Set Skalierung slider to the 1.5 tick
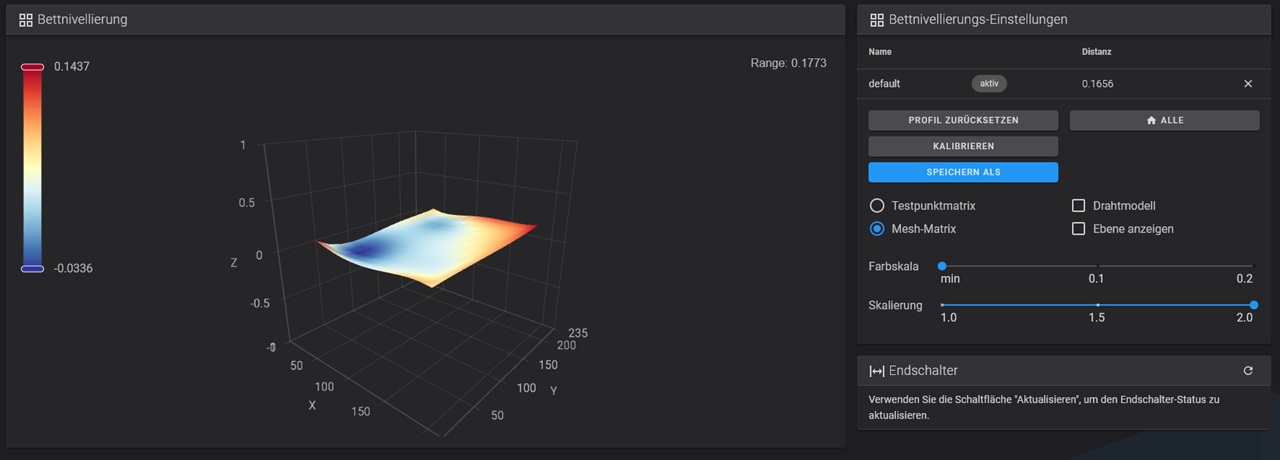This screenshot has width=1280, height=460. pos(1098,305)
